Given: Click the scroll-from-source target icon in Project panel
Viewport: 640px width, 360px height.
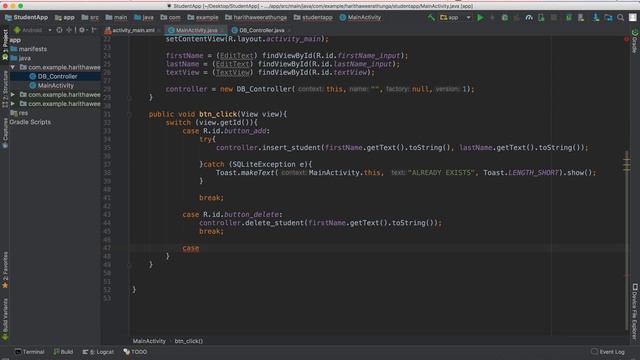Looking at the screenshot, I should [59, 30].
